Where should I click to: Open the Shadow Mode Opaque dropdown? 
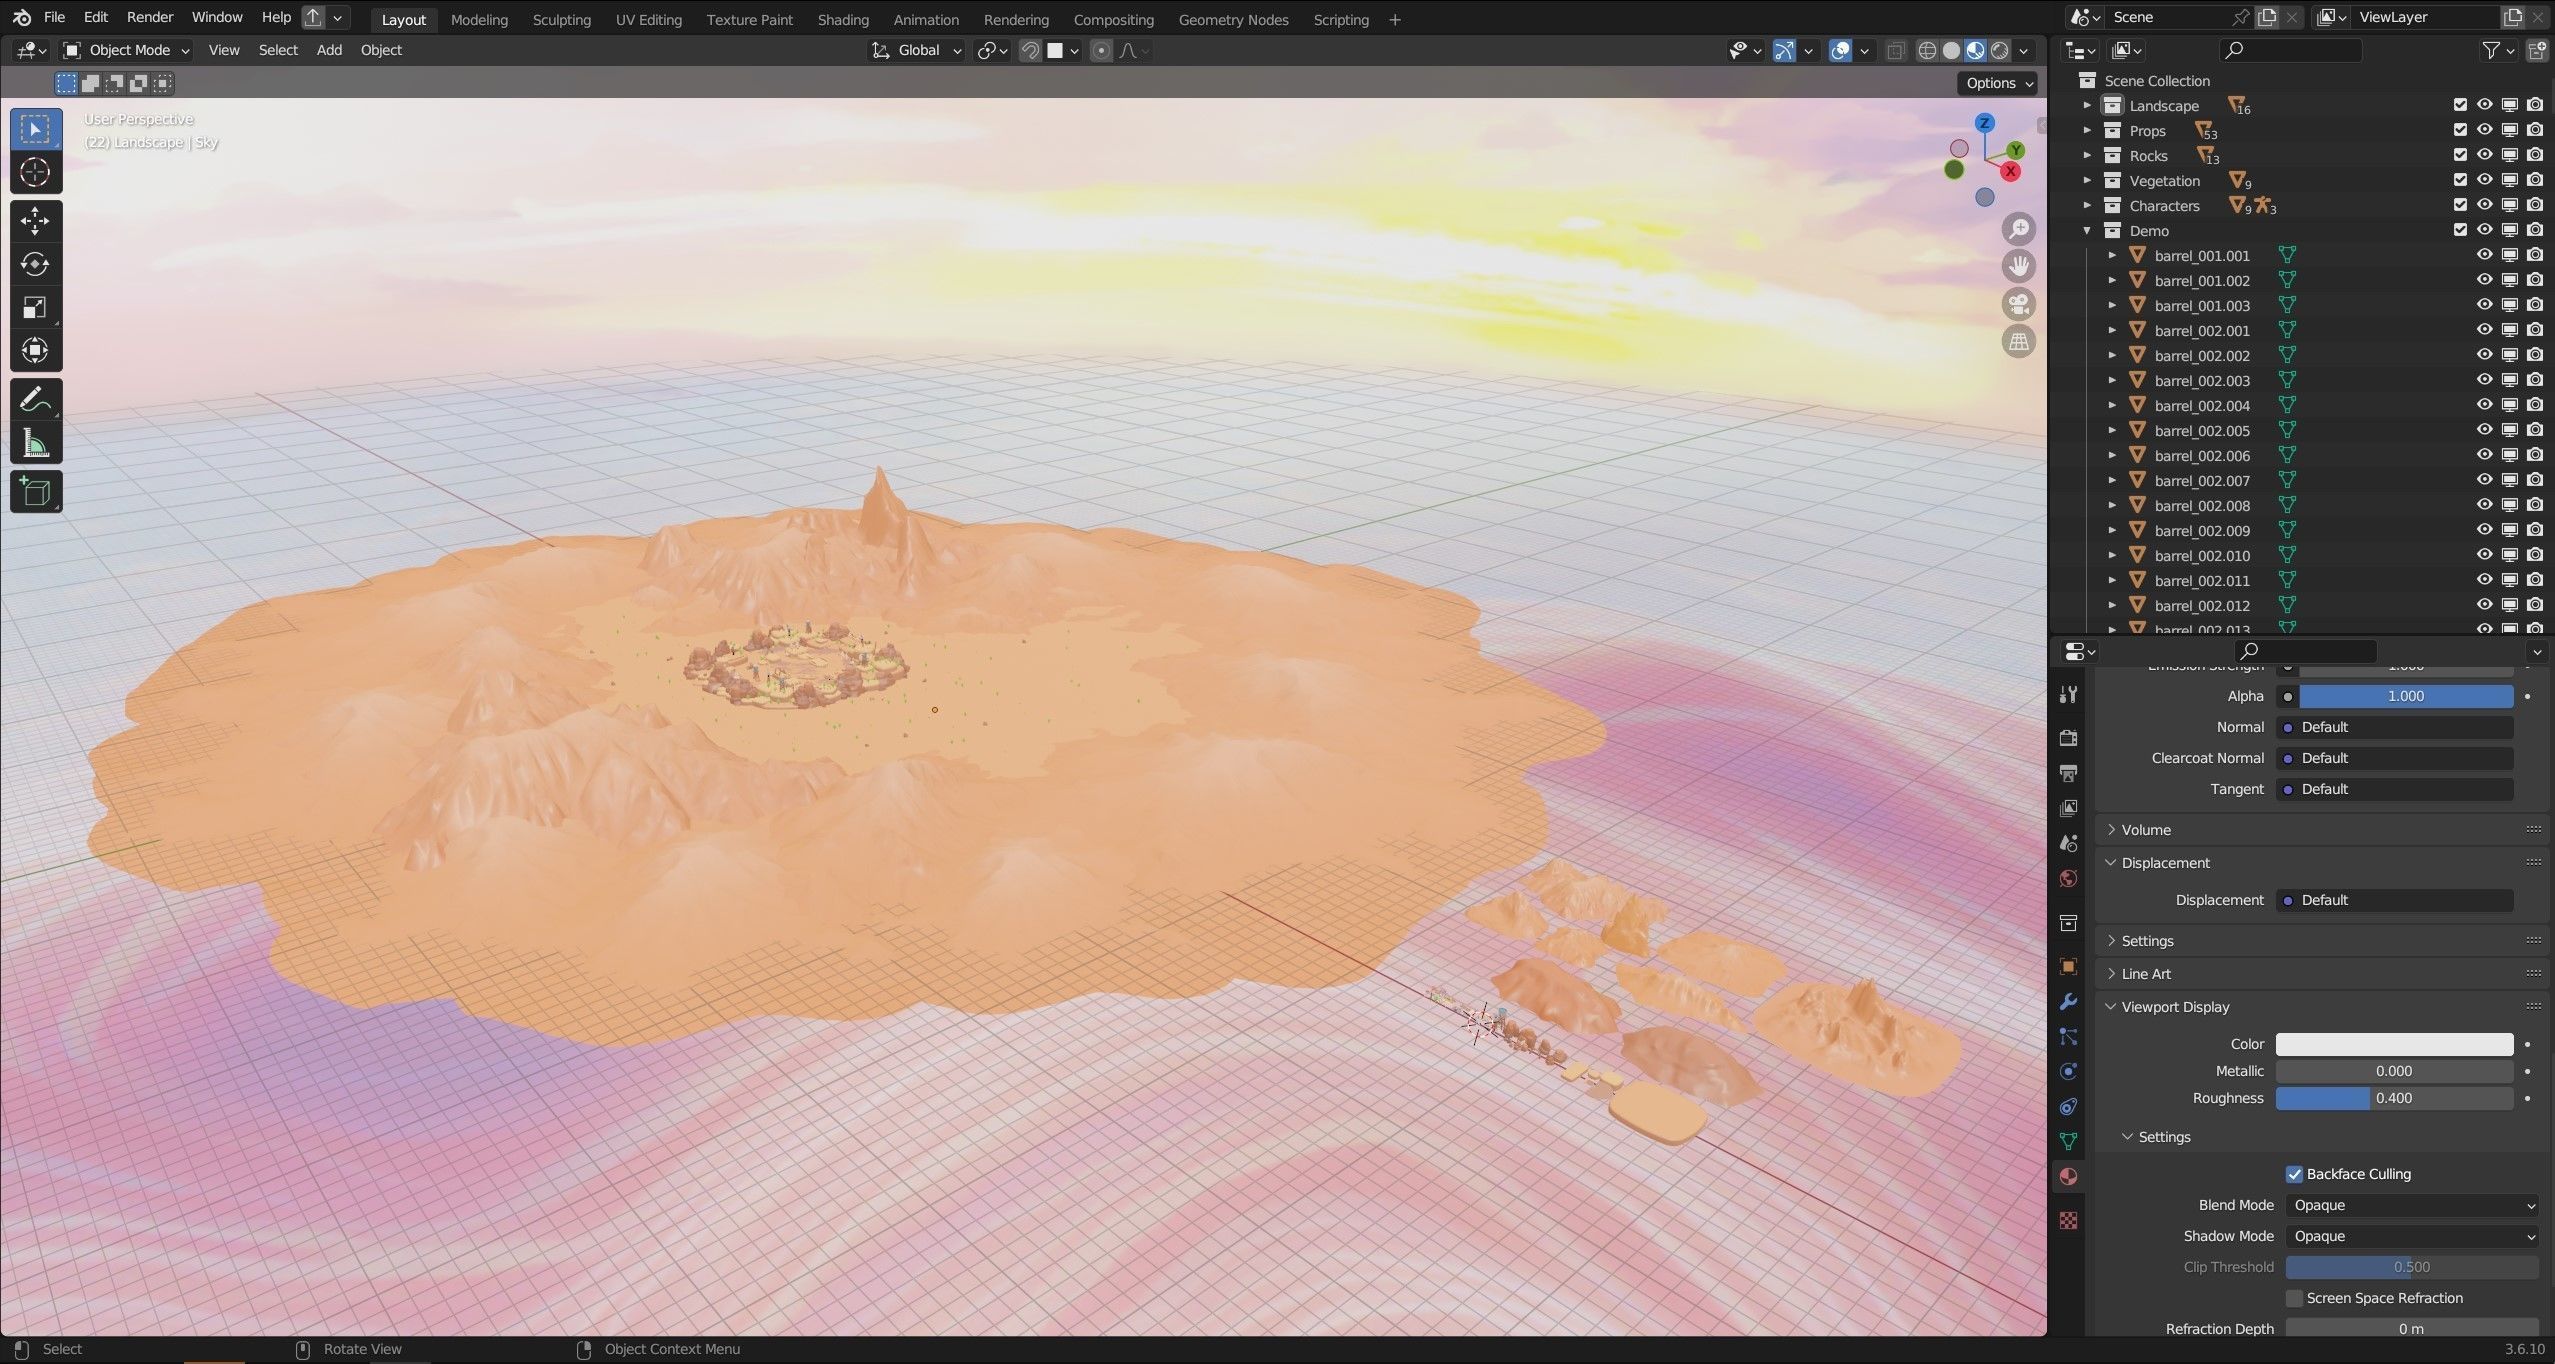(x=2412, y=1236)
